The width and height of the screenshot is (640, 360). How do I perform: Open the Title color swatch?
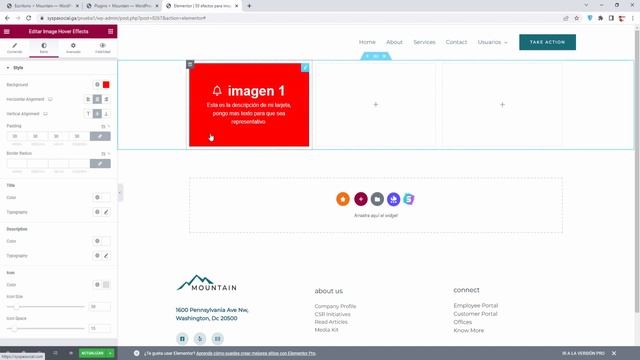tap(106, 198)
